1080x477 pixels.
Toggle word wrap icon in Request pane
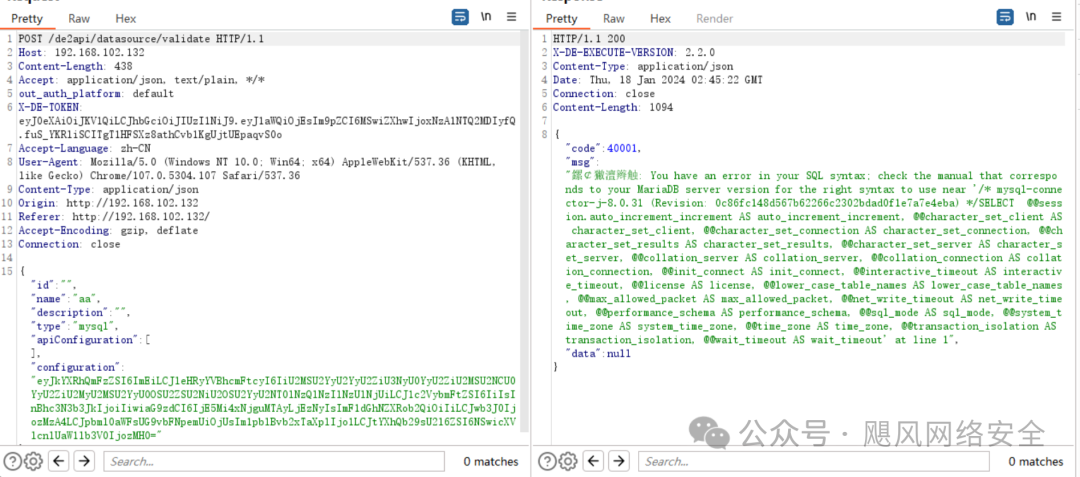[x=460, y=17]
